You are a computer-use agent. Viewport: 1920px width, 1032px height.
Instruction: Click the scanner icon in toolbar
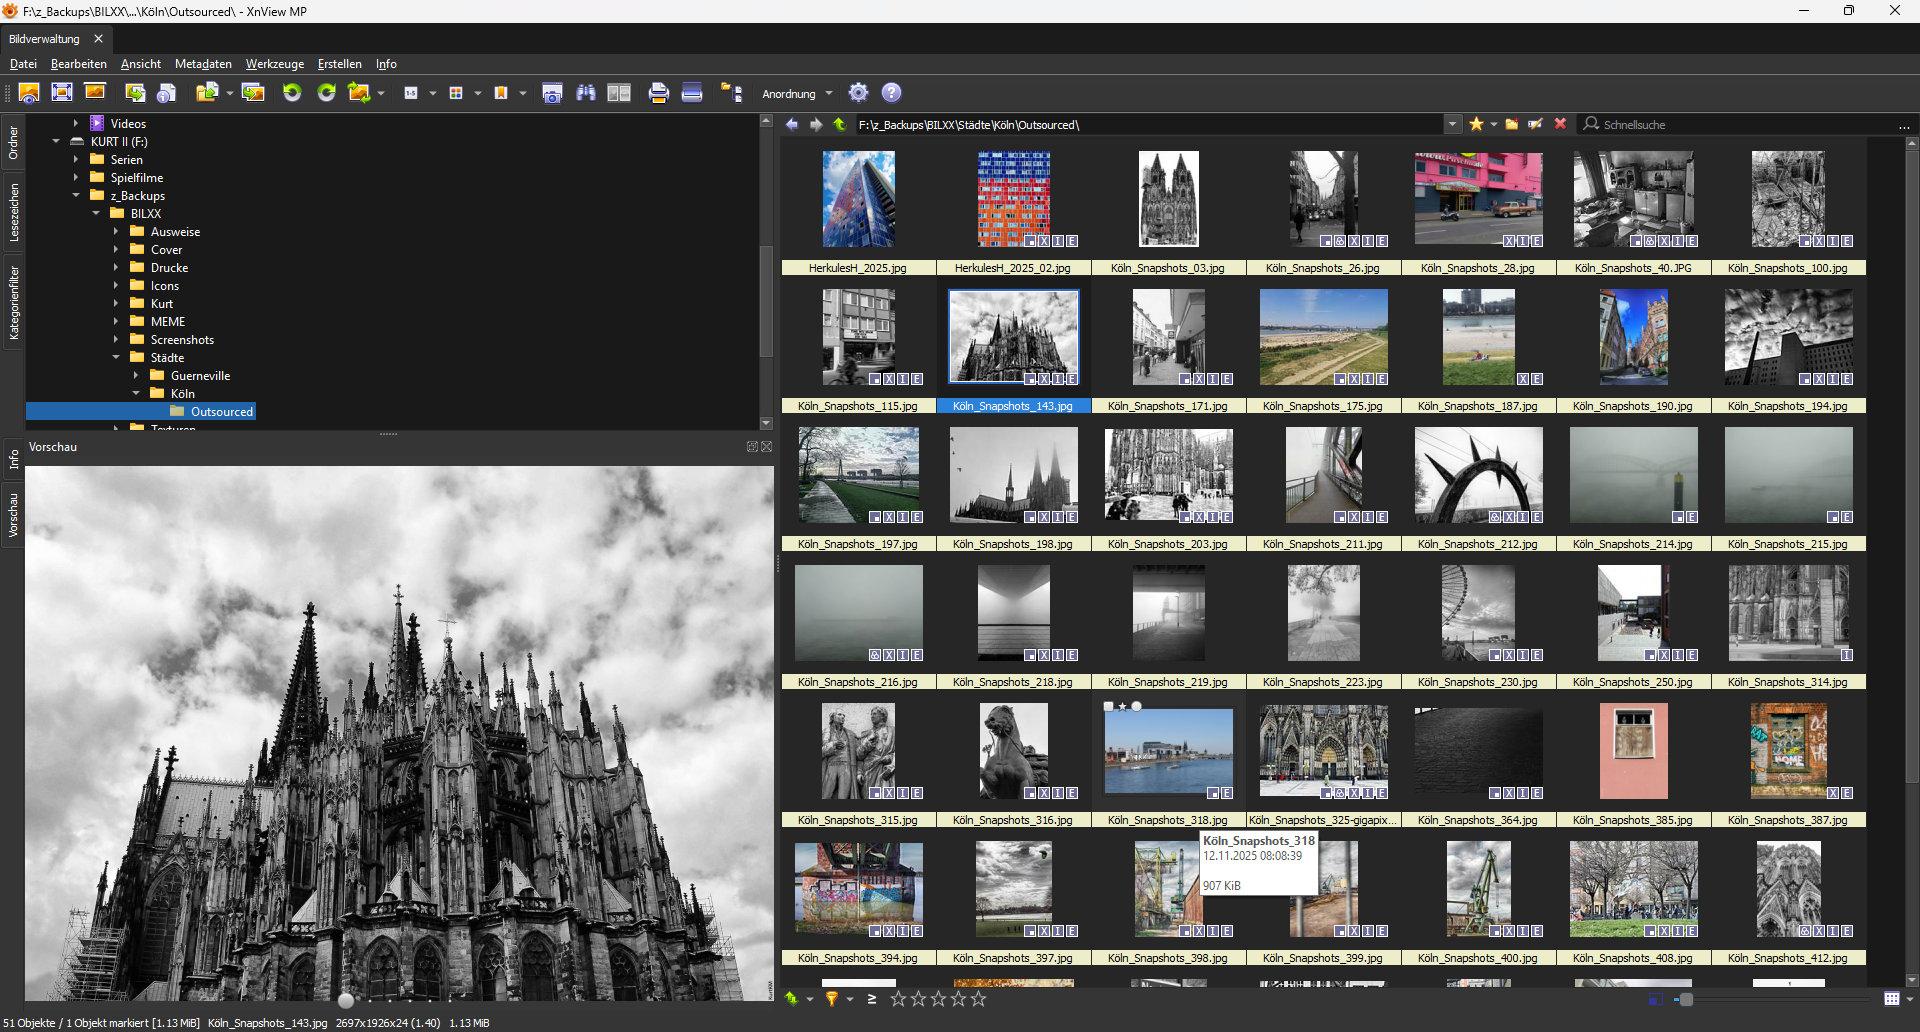[x=691, y=93]
